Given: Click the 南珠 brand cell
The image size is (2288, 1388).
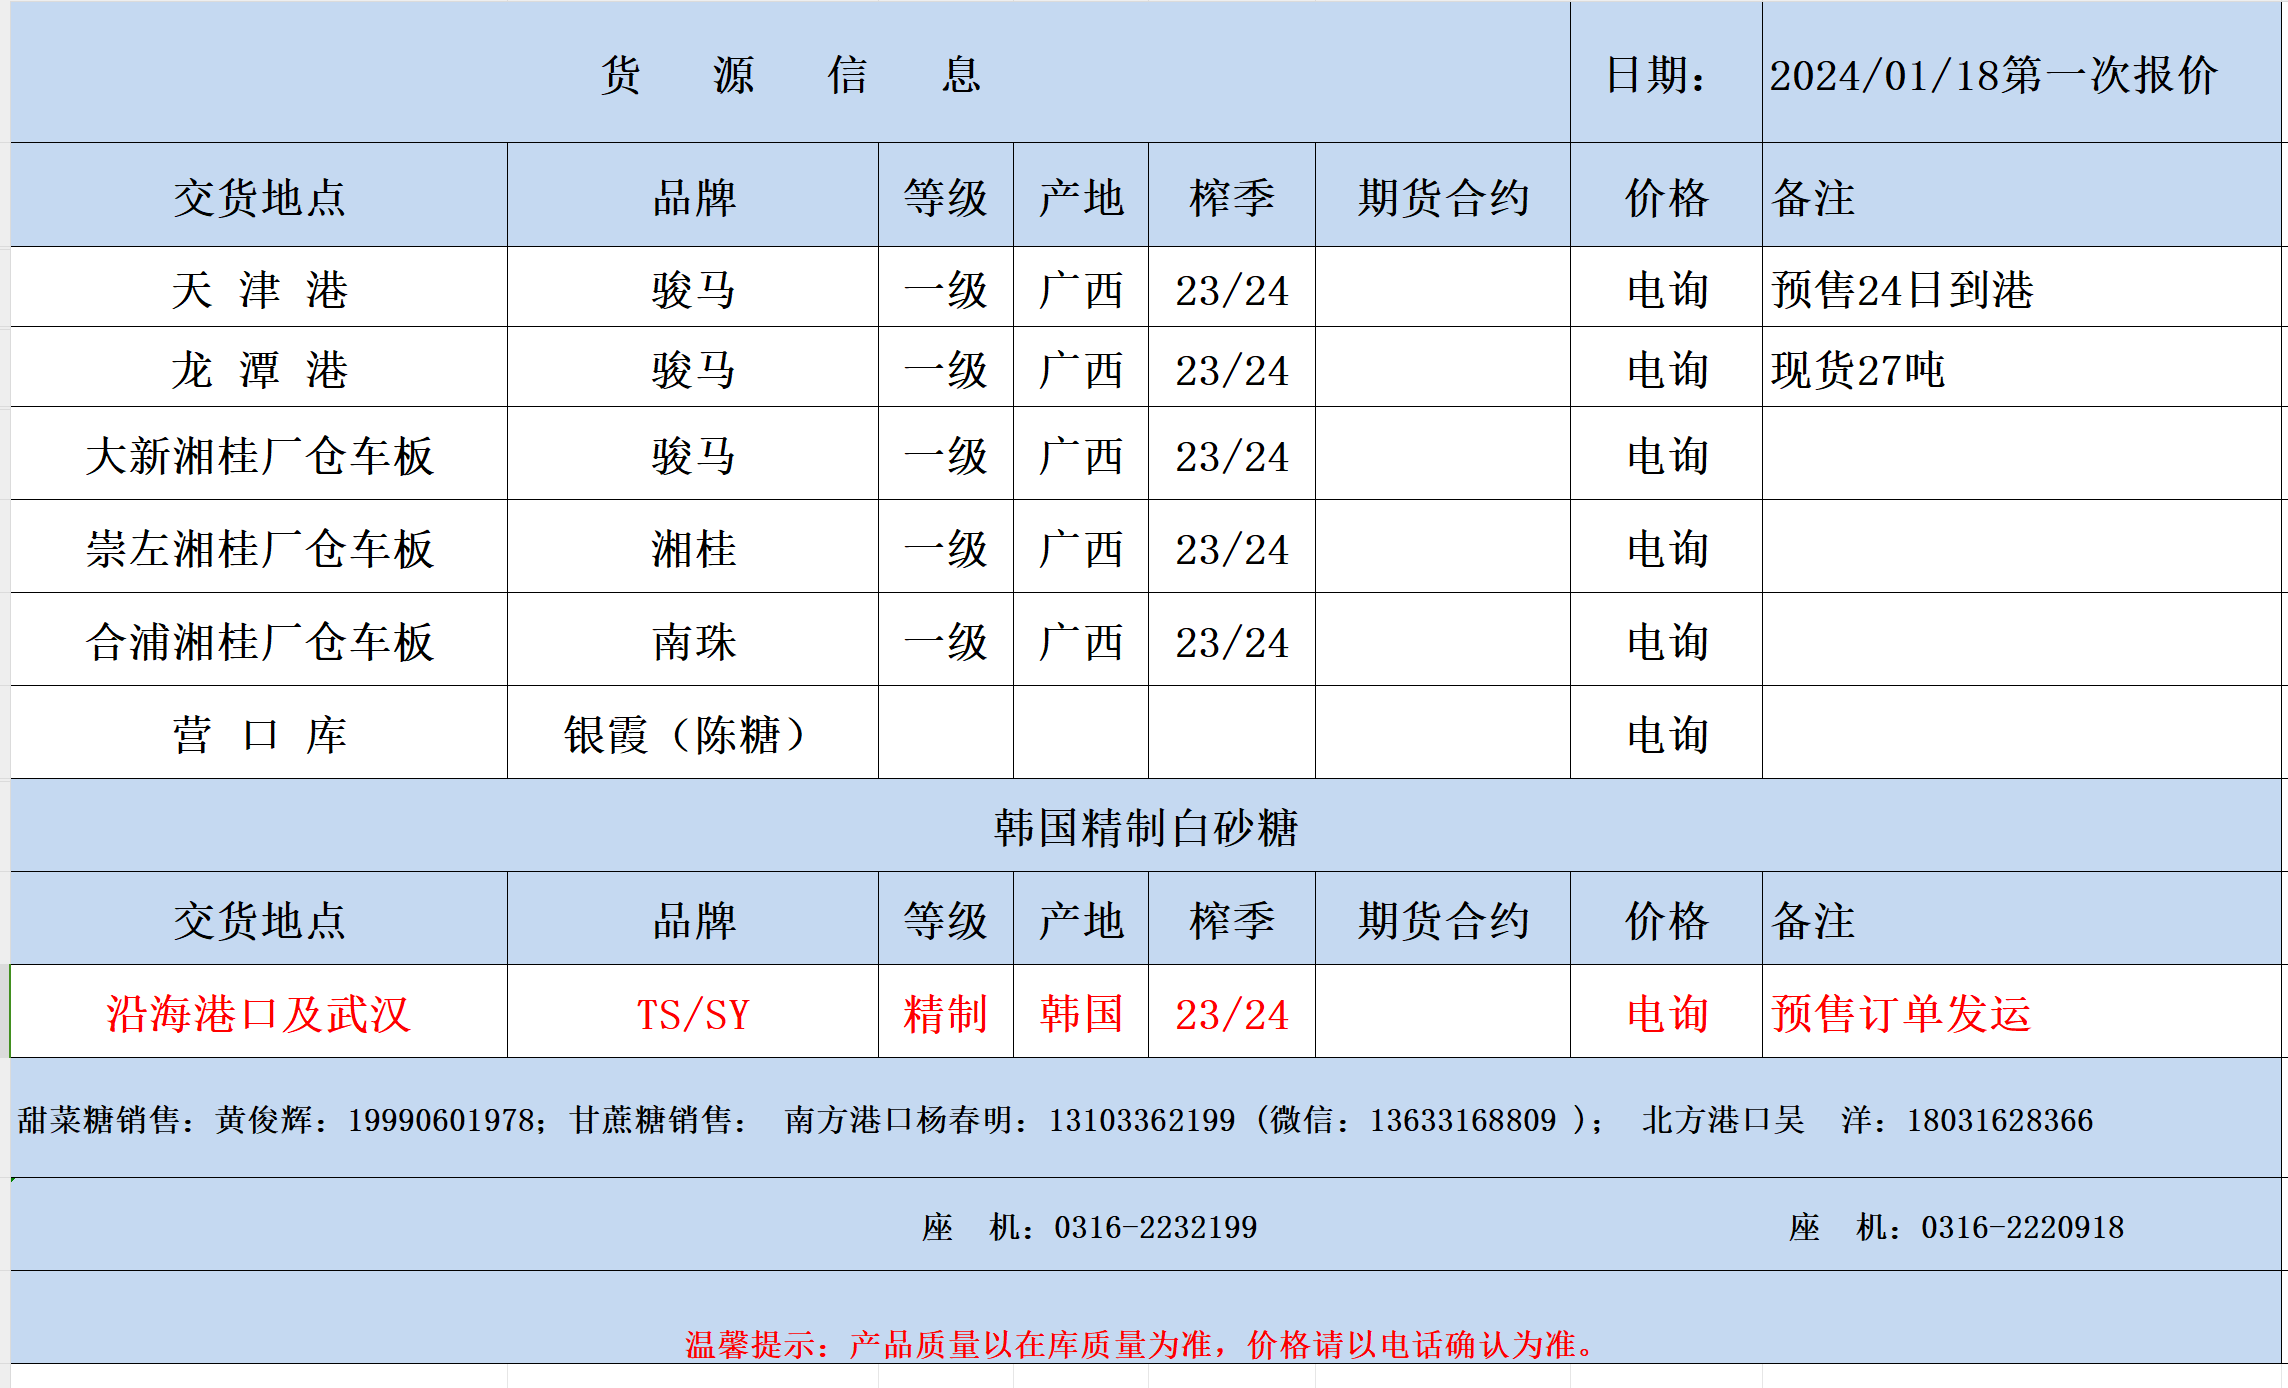Looking at the screenshot, I should [692, 642].
